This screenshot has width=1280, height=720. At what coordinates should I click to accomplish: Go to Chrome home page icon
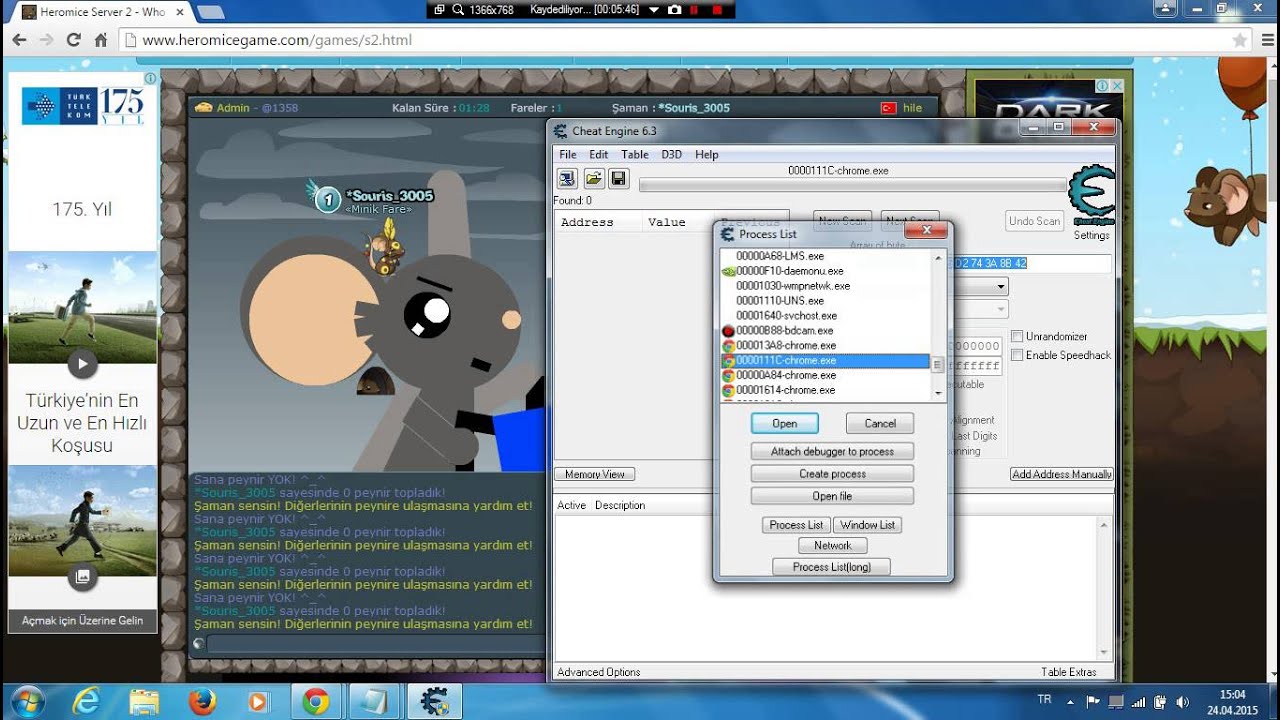pyautogui.click(x=100, y=40)
